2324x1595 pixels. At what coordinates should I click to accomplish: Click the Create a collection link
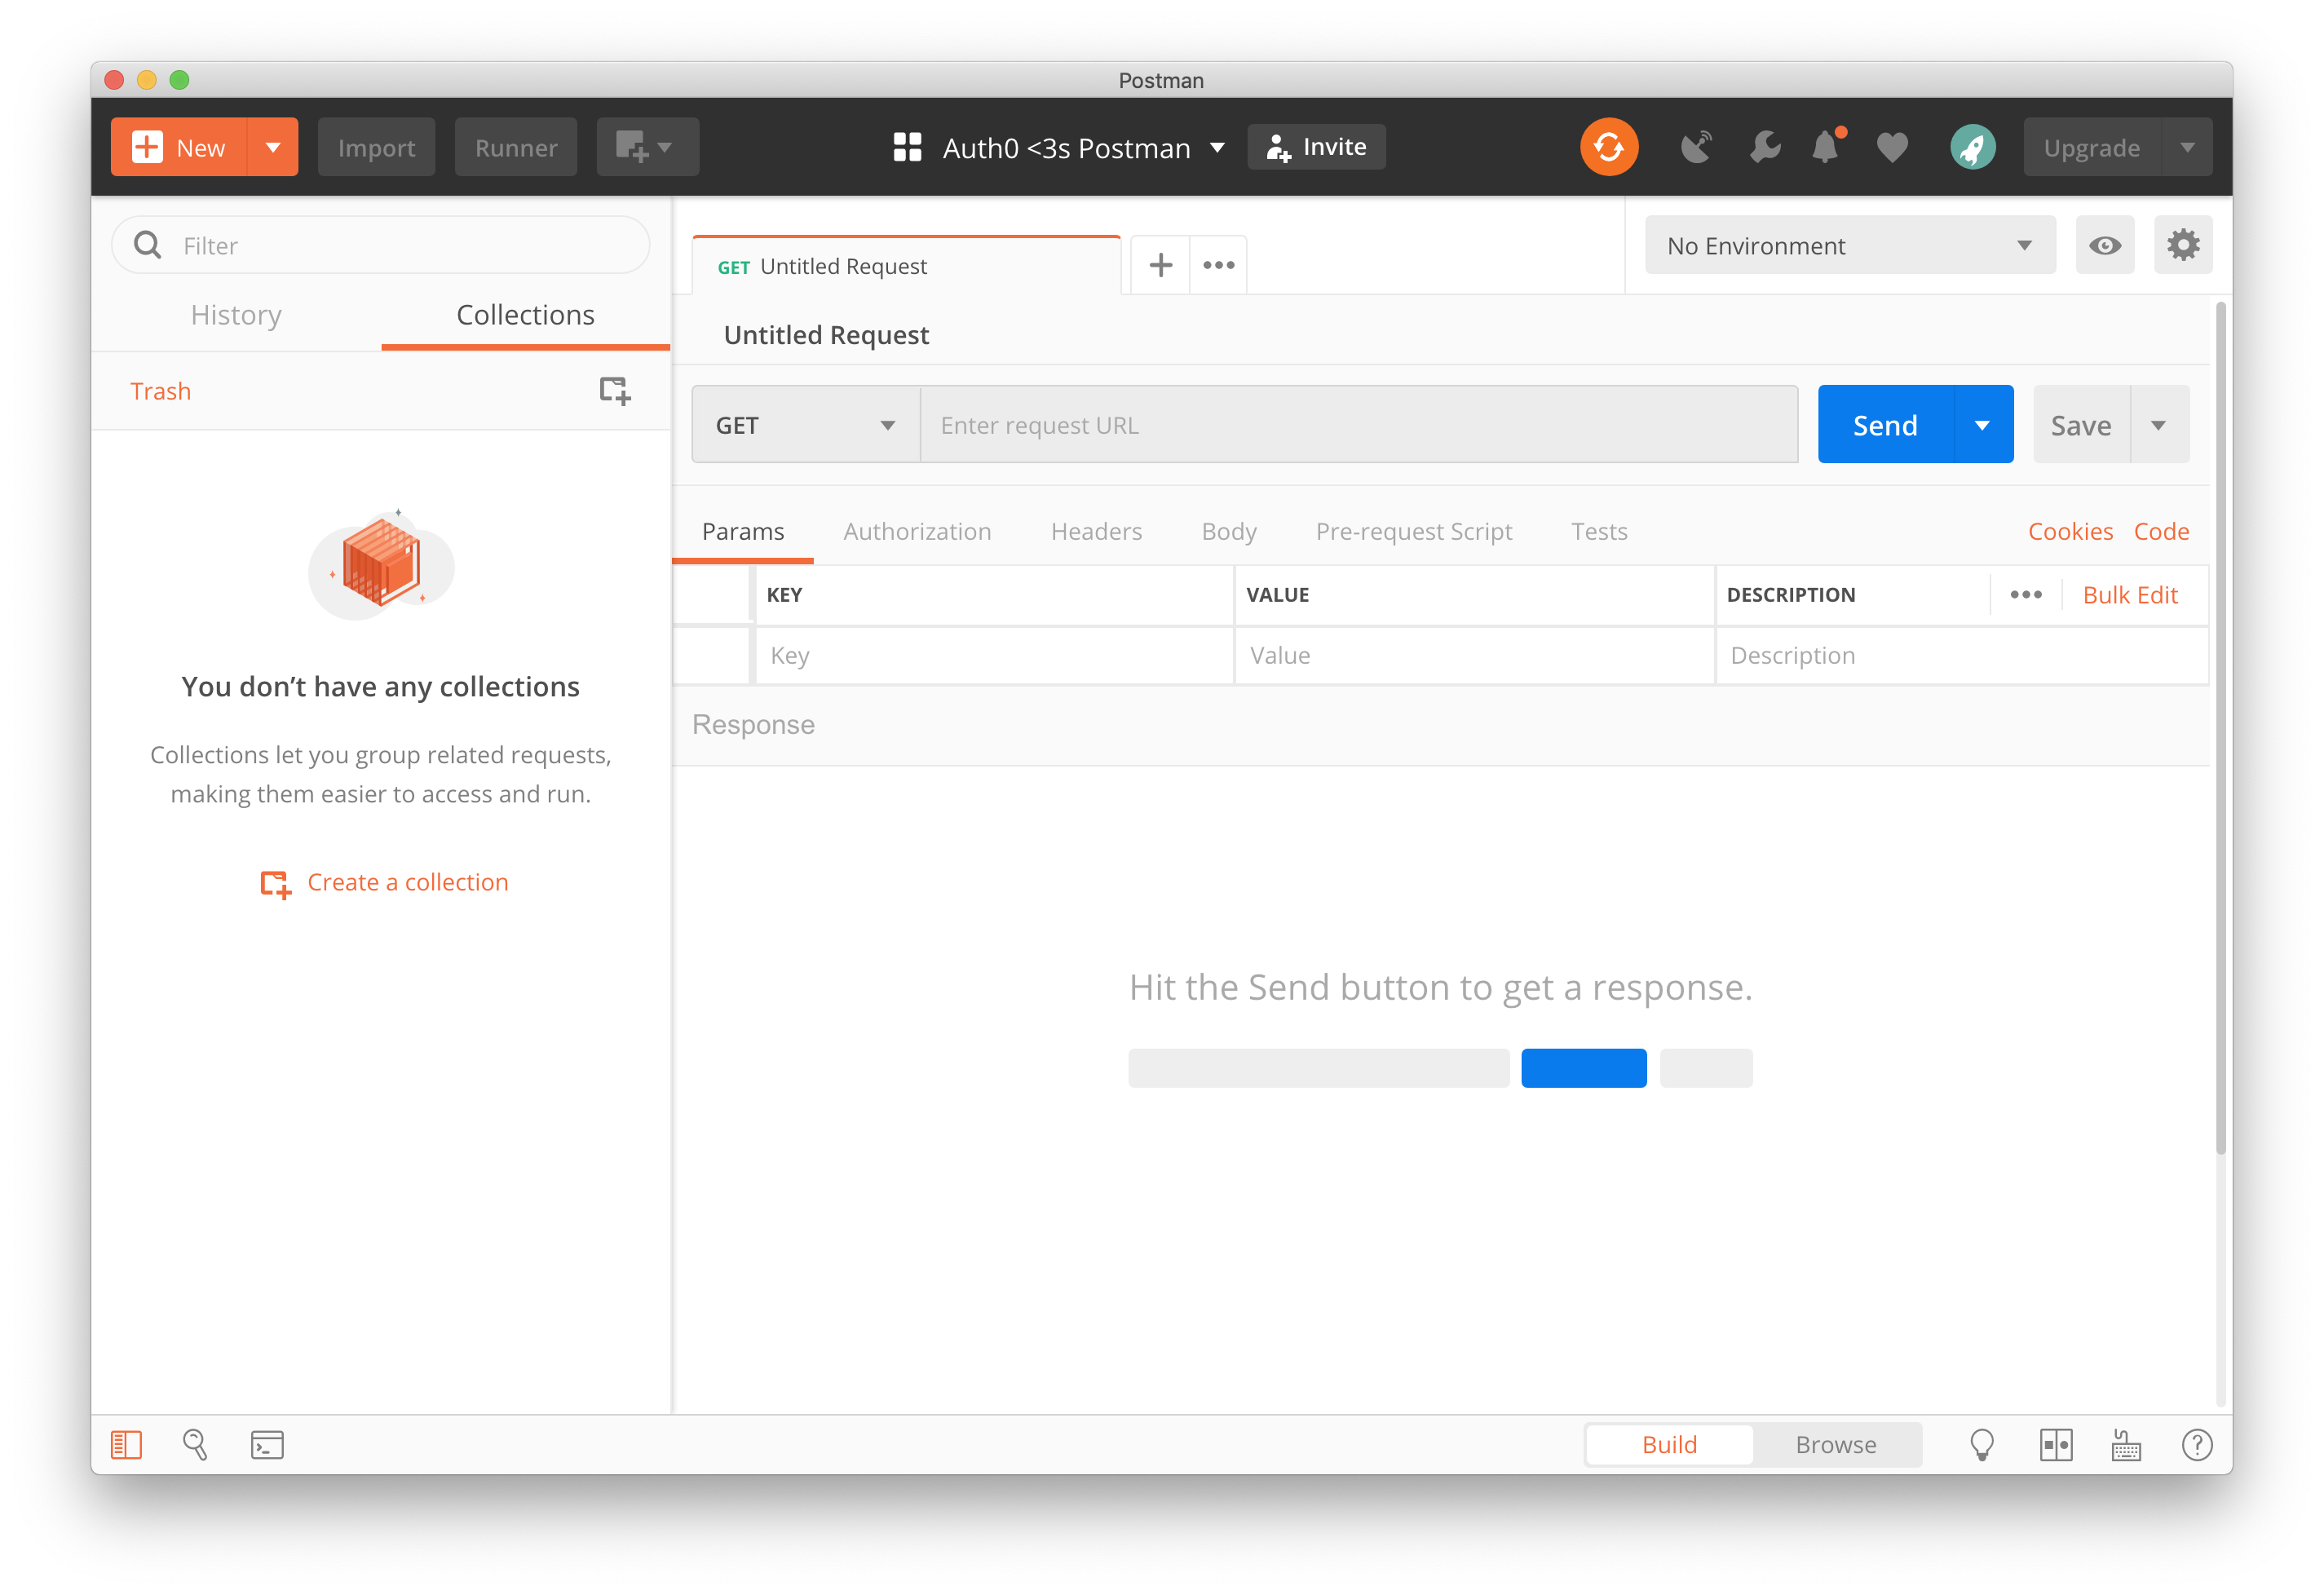[407, 882]
